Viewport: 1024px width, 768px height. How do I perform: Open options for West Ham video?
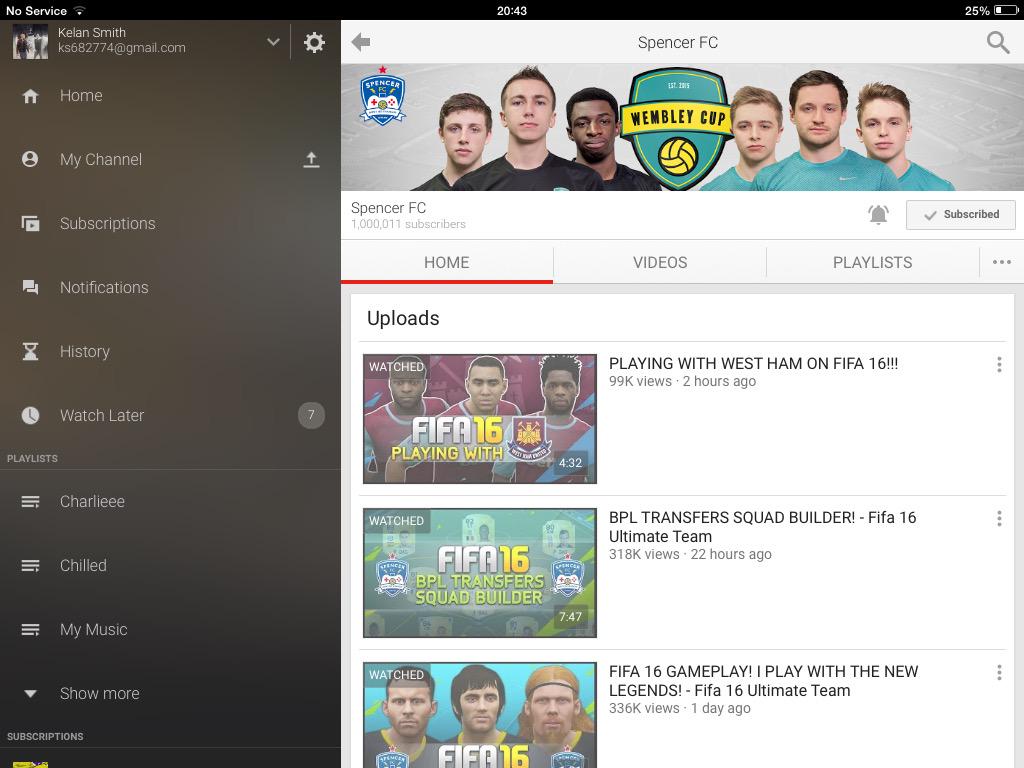999,364
